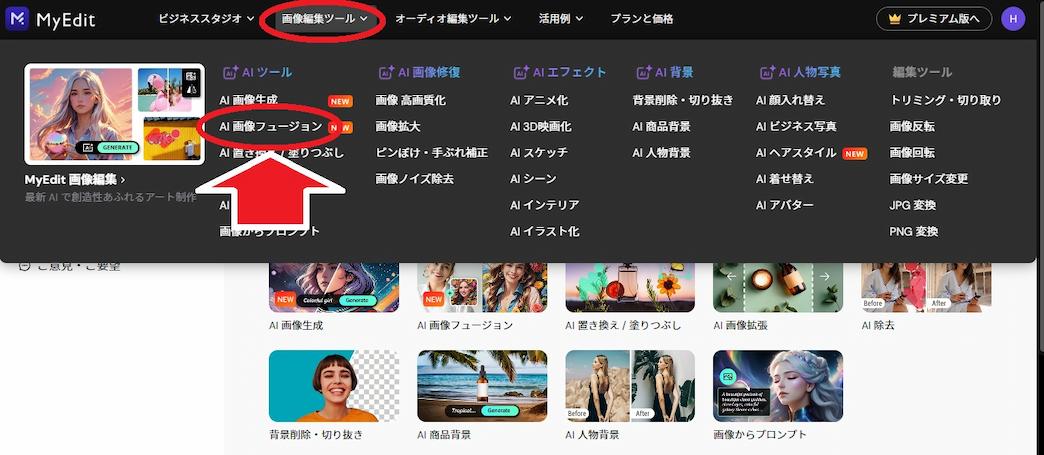Open 背景削除・切り抜き card thumbnail
The width and height of the screenshot is (1044, 455).
(x=334, y=386)
